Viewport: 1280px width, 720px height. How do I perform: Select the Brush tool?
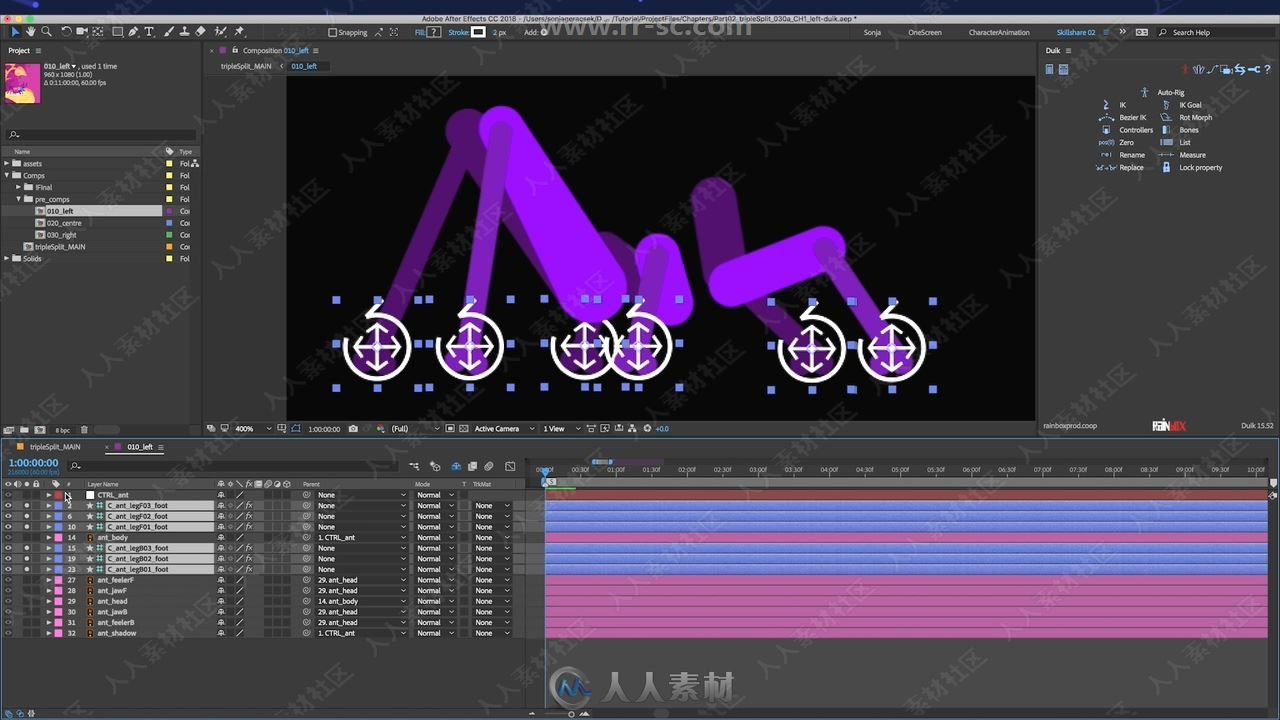pos(167,32)
